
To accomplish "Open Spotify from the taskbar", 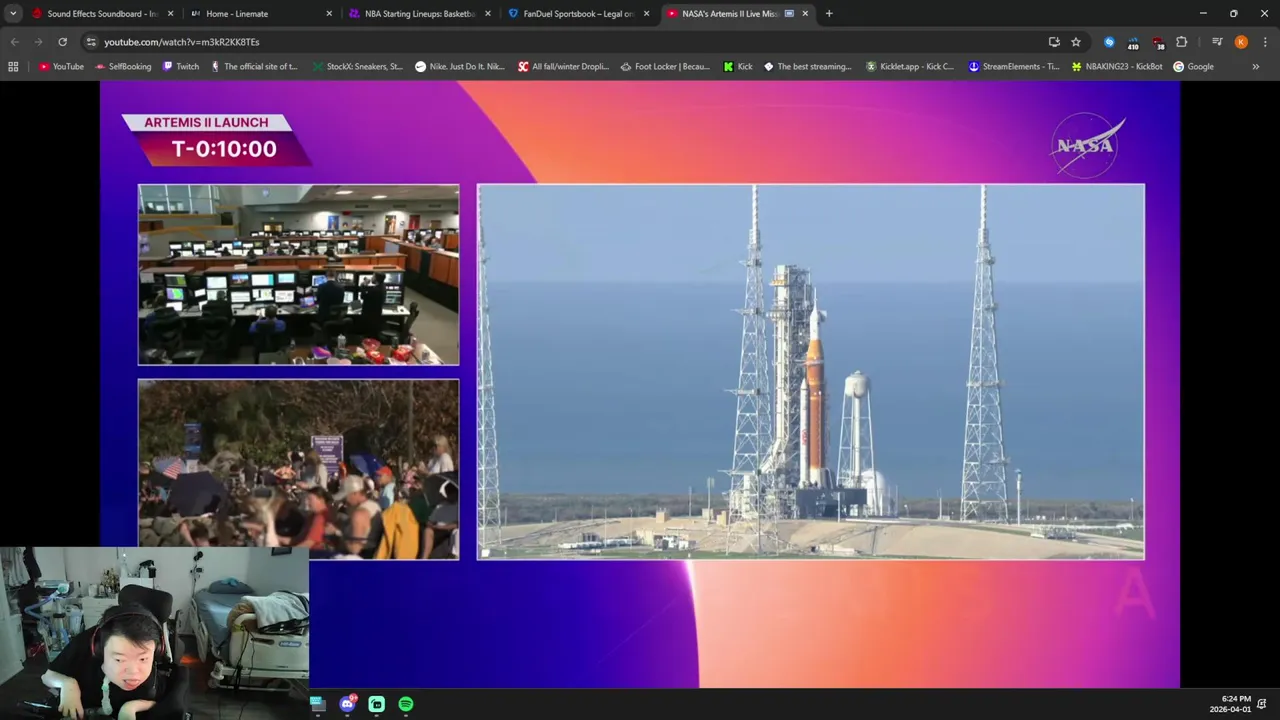I will pos(406,704).
